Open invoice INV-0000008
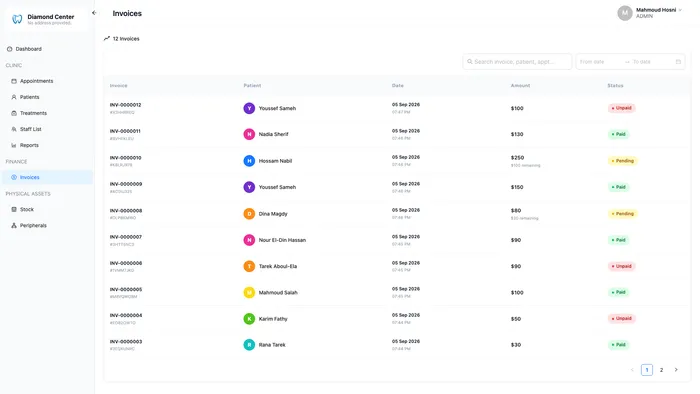This screenshot has height=394, width=700. click(x=126, y=211)
